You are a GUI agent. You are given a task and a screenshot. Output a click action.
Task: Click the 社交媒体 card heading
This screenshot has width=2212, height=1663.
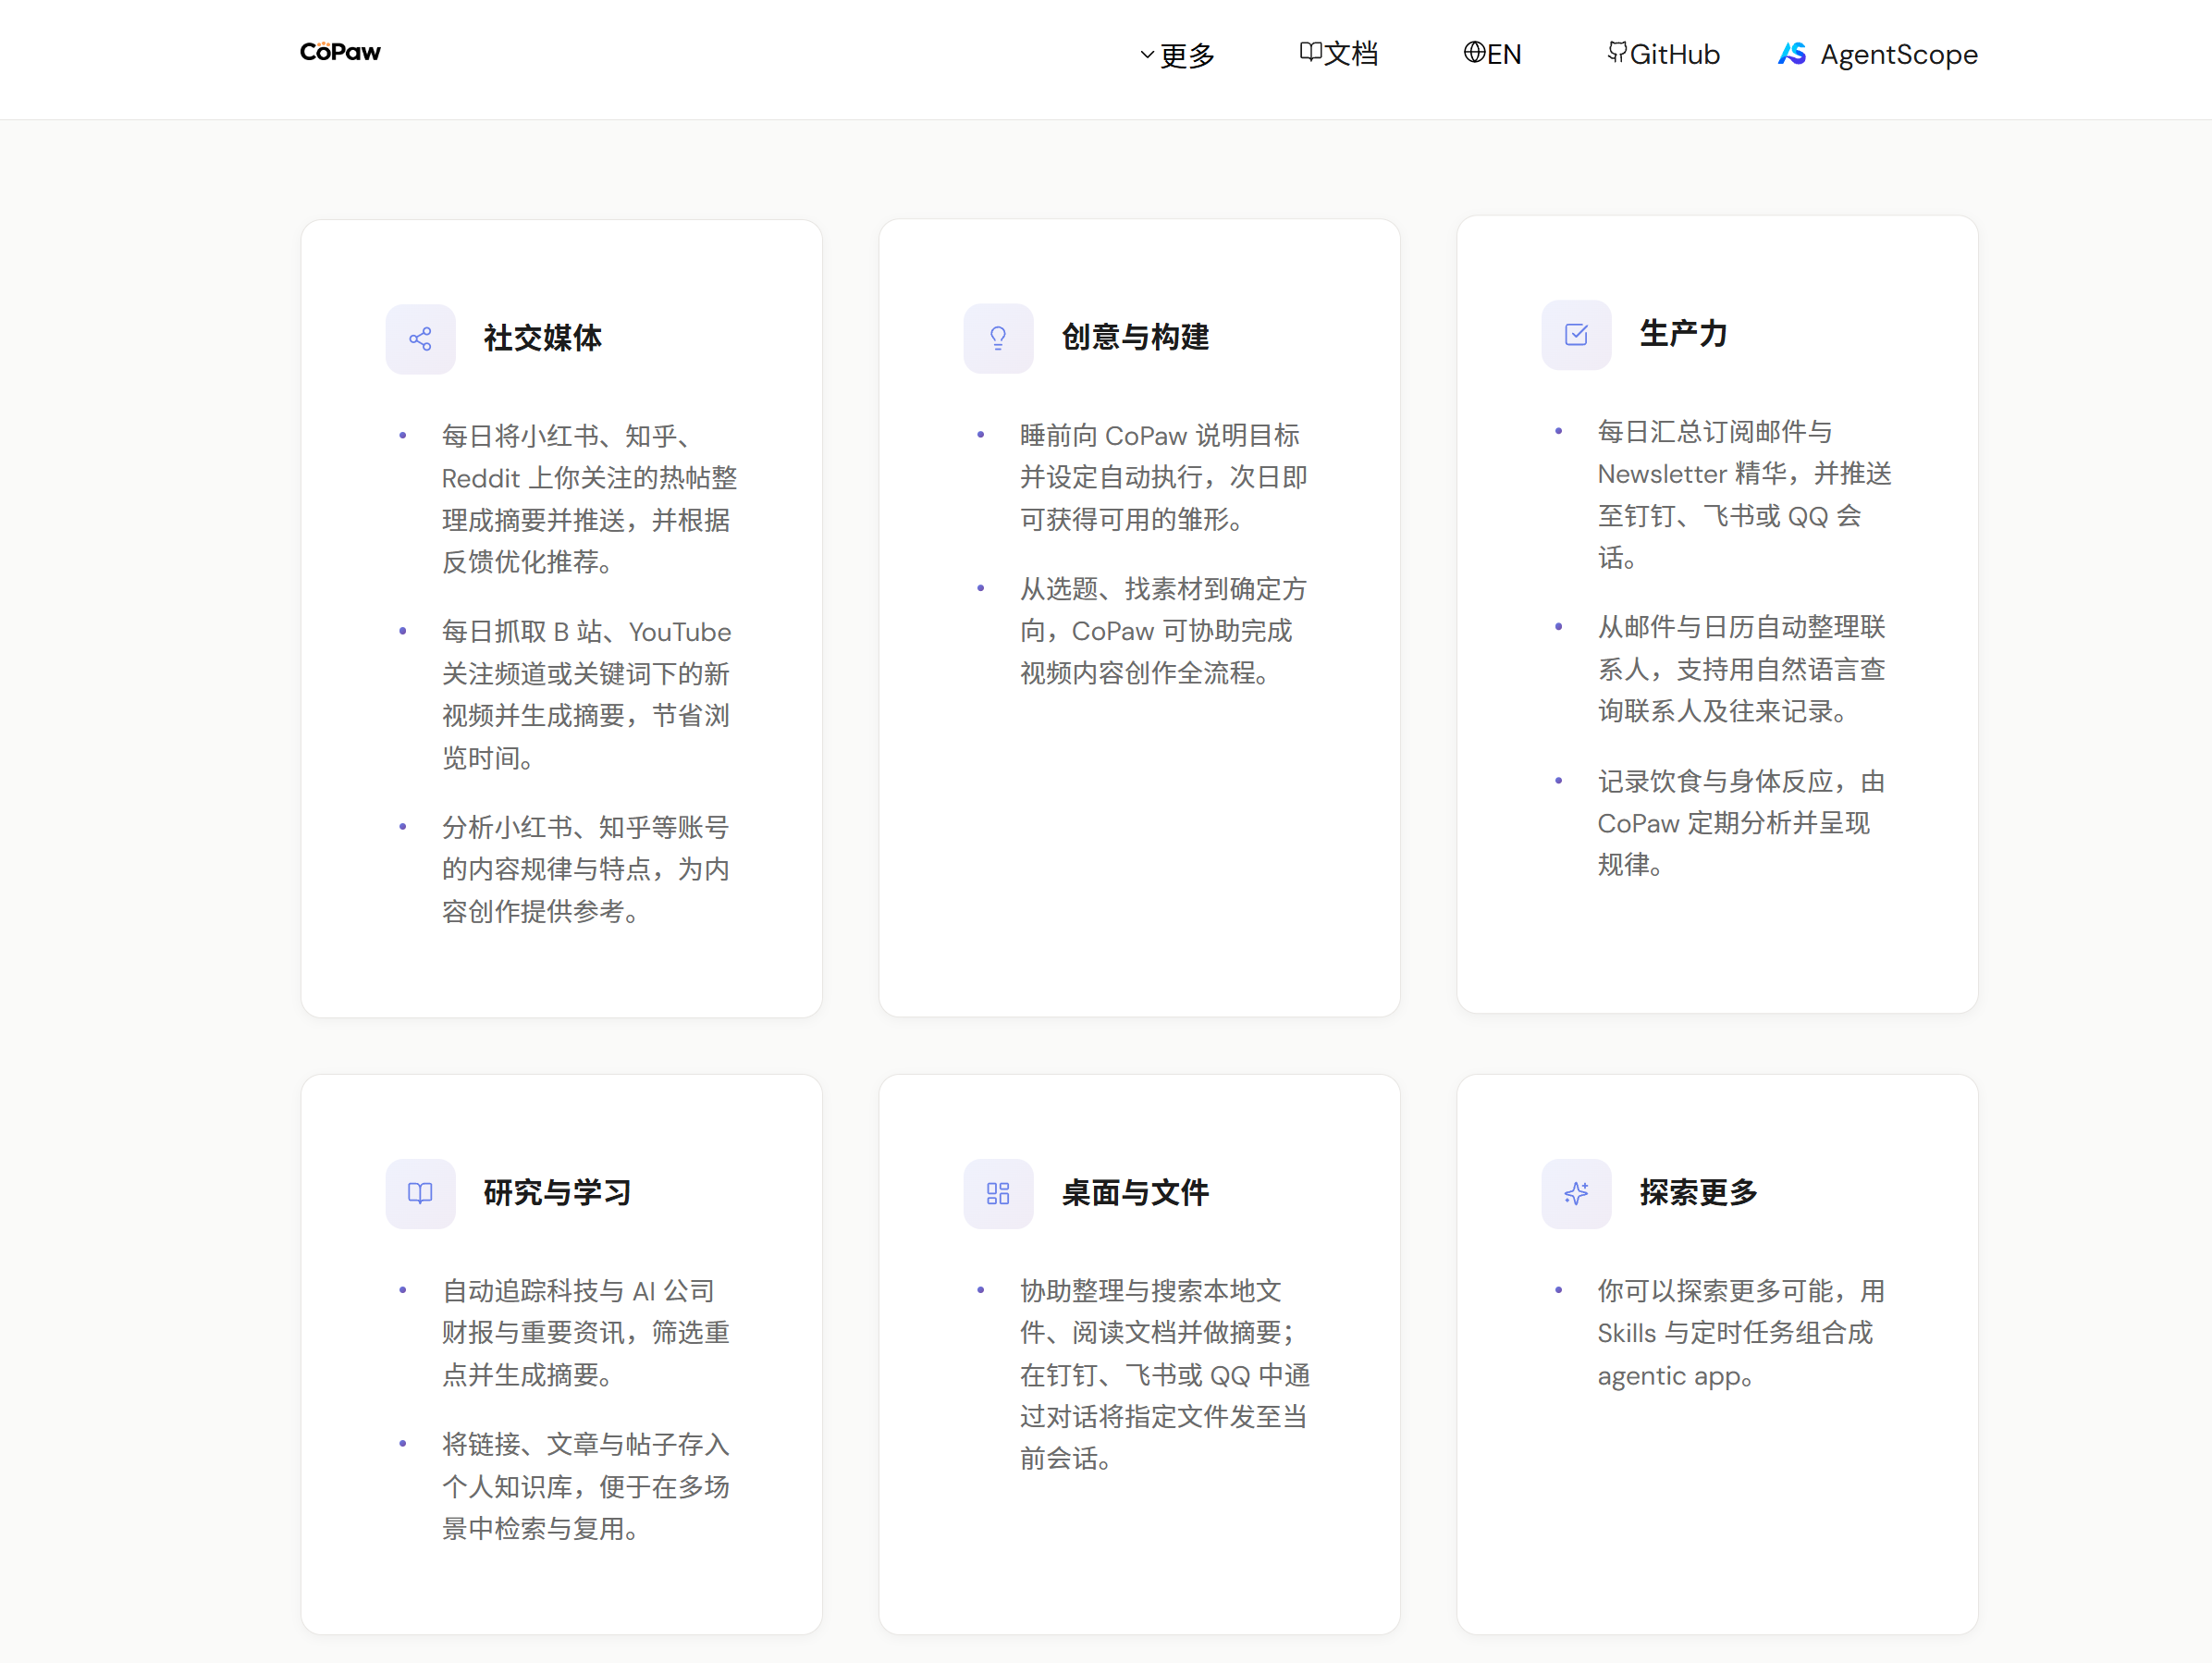point(543,338)
